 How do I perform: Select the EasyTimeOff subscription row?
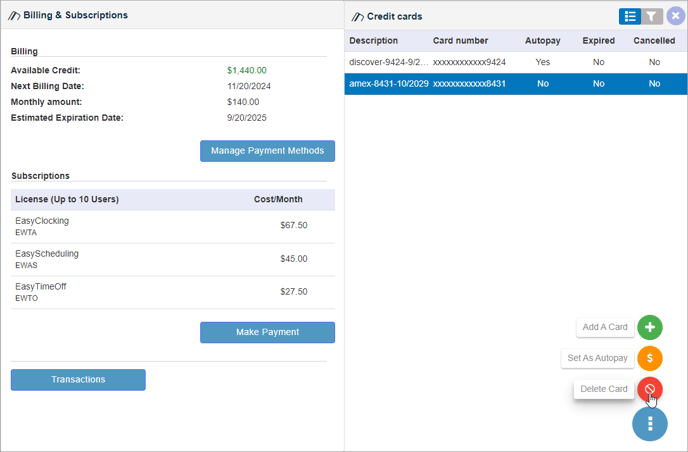(173, 292)
